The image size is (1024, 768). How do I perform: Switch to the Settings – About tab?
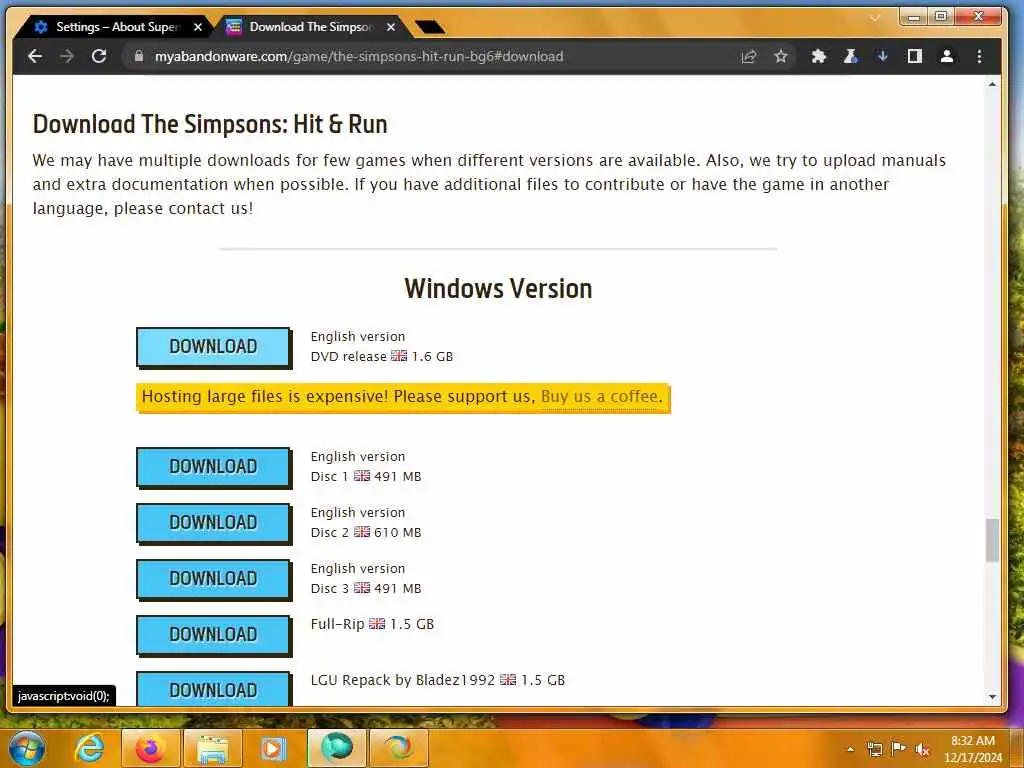[x=113, y=27]
